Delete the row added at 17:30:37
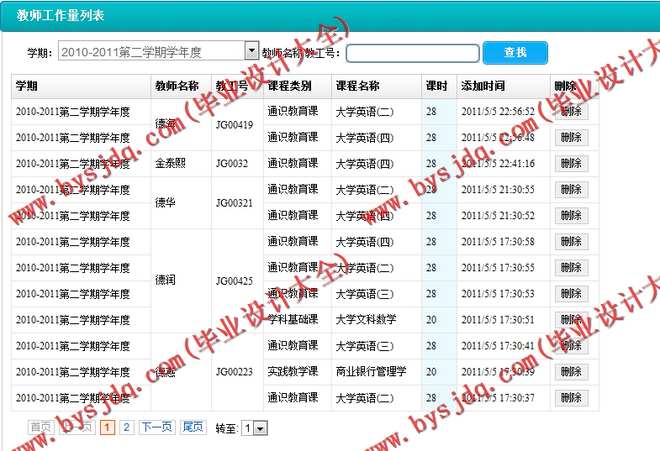 click(x=571, y=398)
